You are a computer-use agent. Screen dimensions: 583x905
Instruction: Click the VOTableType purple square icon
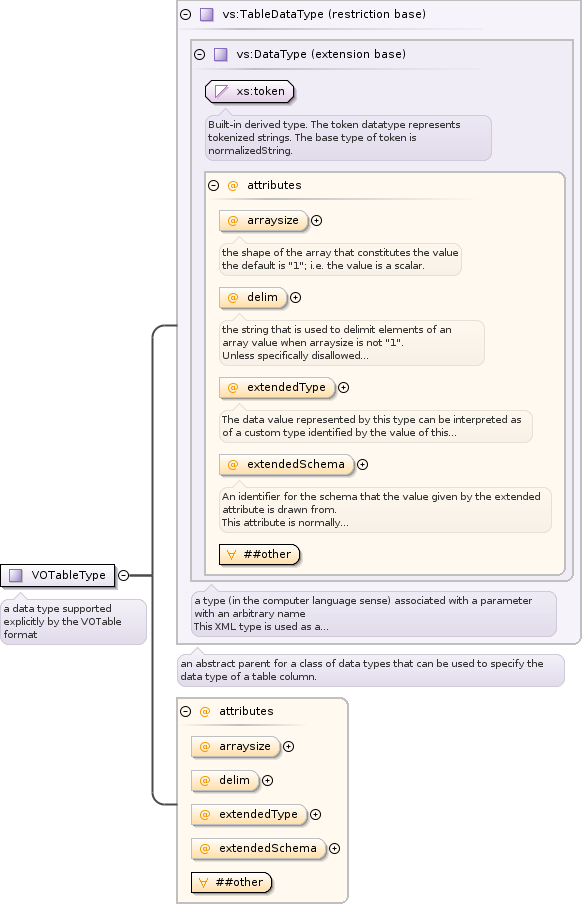pyautogui.click(x=16, y=575)
